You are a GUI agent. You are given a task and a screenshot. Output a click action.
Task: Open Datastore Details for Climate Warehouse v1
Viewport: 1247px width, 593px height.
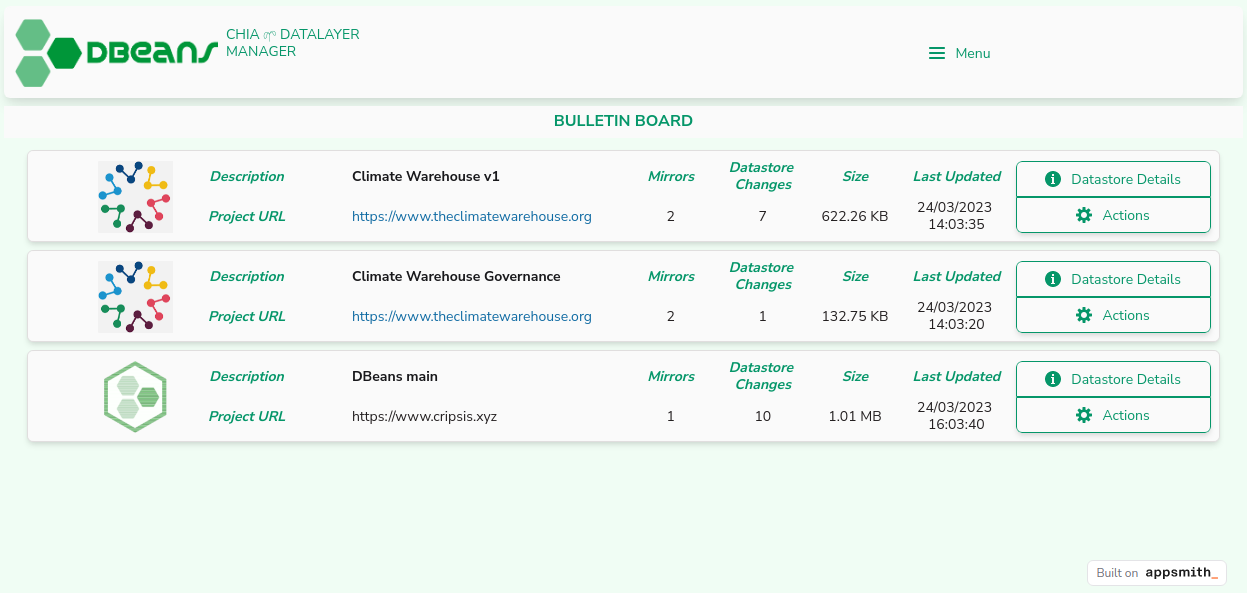[x=1113, y=179]
